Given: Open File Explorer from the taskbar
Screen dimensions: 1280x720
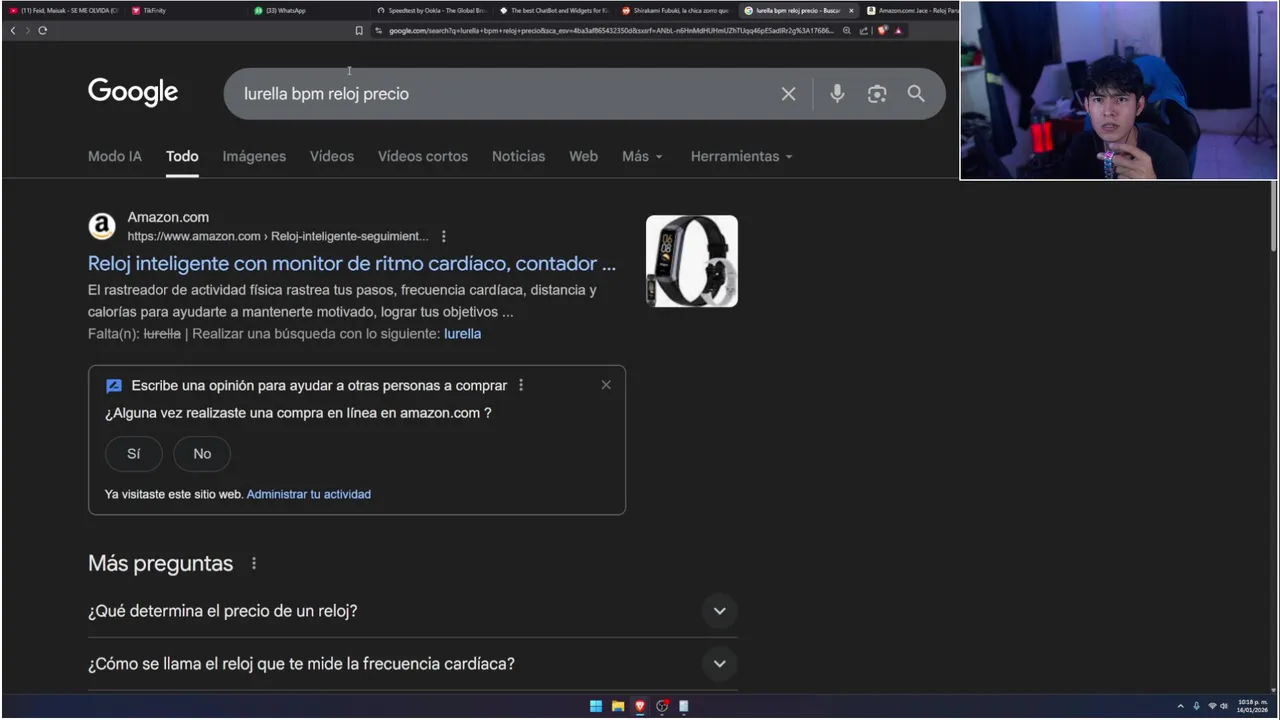Looking at the screenshot, I should click(618, 706).
